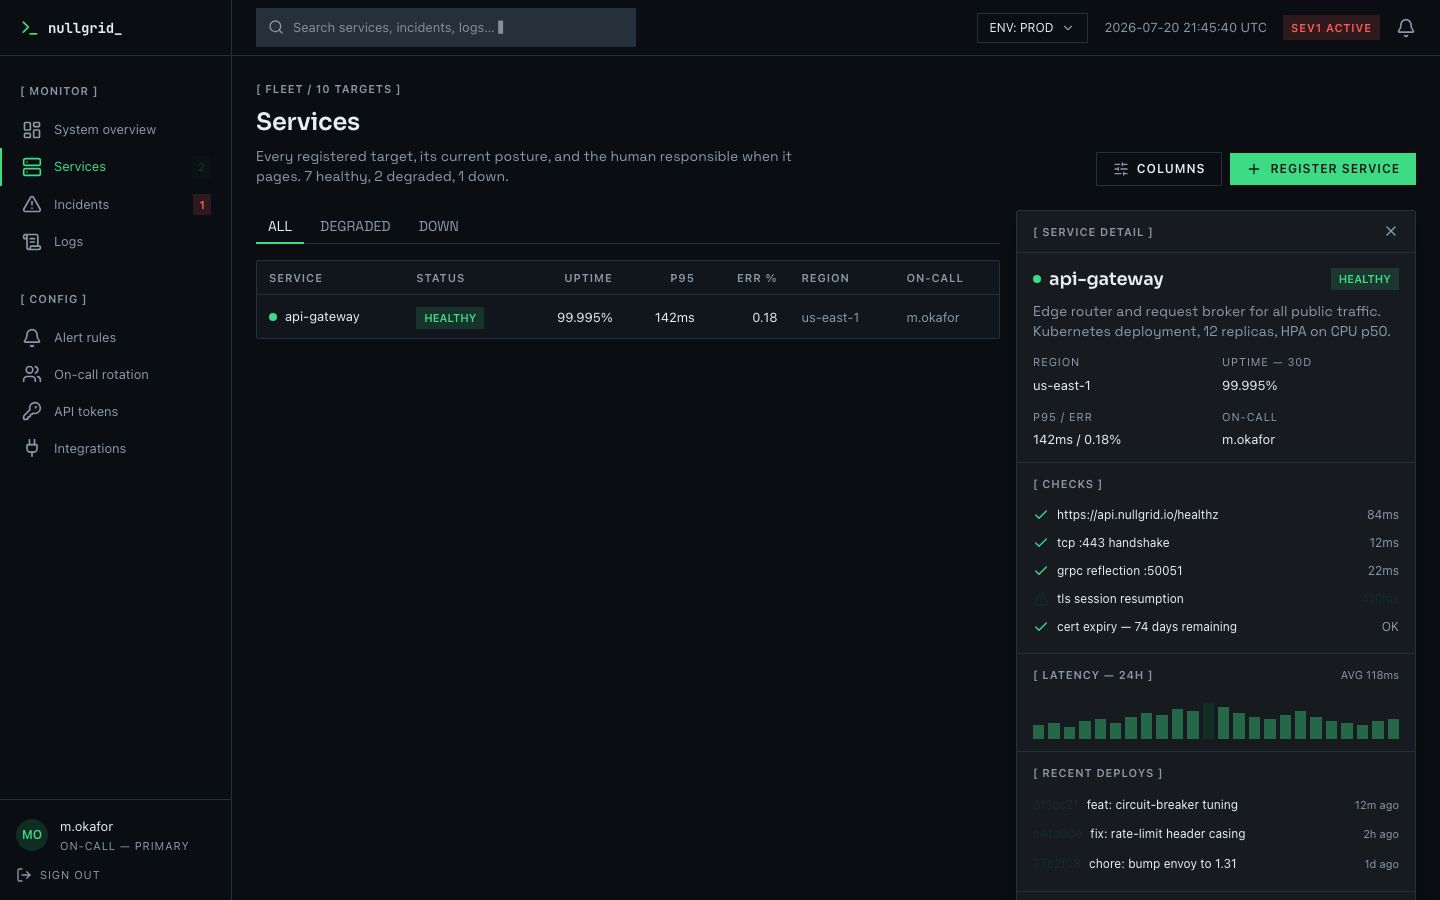Click the api-gateway title in detail panel
1440x900 pixels.
pyautogui.click(x=1106, y=279)
